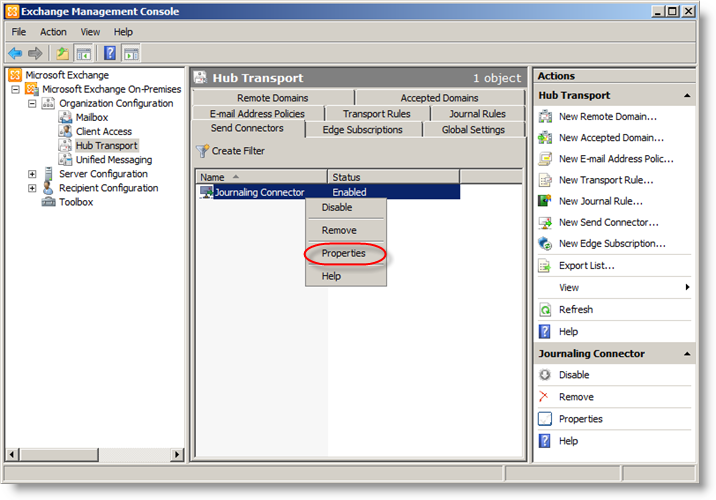Switch to the Accepted Domains tab
716x500 pixels.
(440, 98)
